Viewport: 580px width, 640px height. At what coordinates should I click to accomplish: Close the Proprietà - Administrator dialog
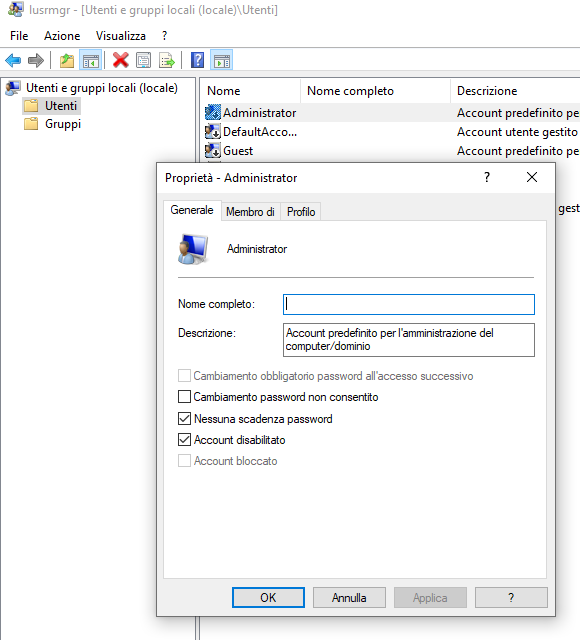click(532, 177)
